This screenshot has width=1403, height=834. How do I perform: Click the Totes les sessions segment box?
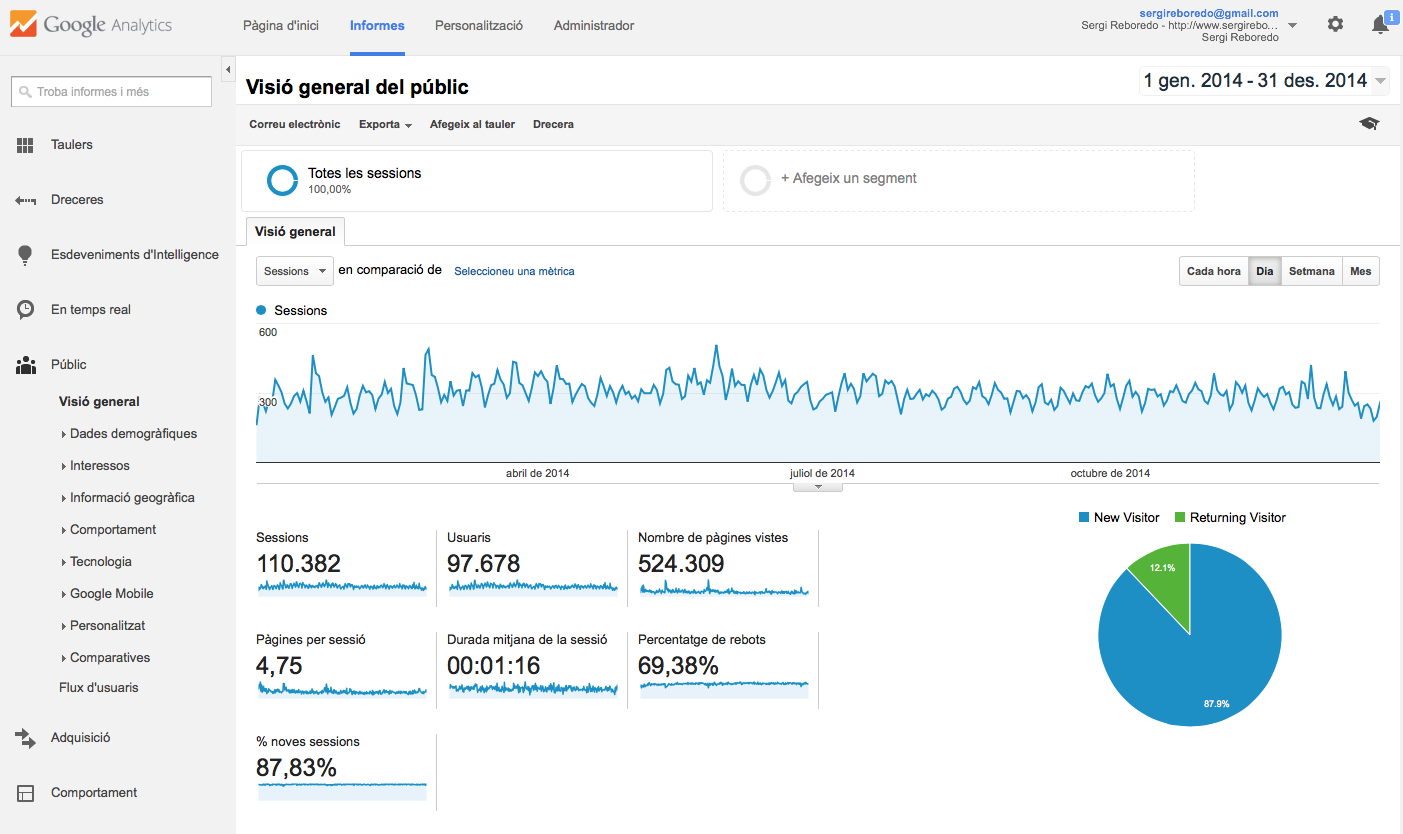[477, 181]
